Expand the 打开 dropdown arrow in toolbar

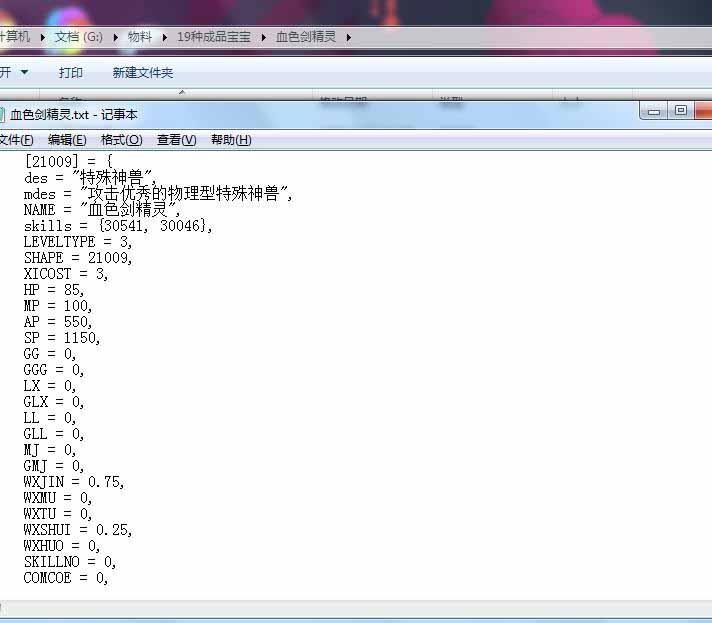(24, 73)
